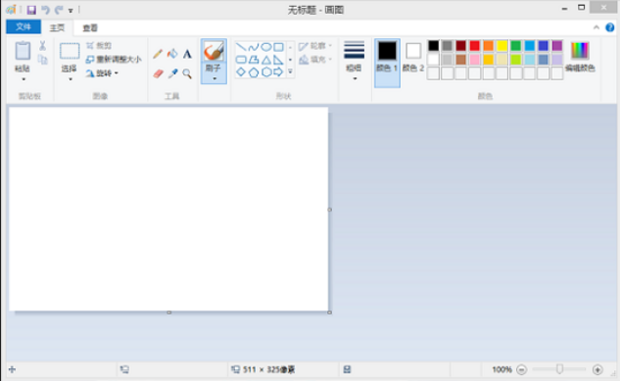Pick the green color swatch
The image size is (620, 381).
coord(516,45)
